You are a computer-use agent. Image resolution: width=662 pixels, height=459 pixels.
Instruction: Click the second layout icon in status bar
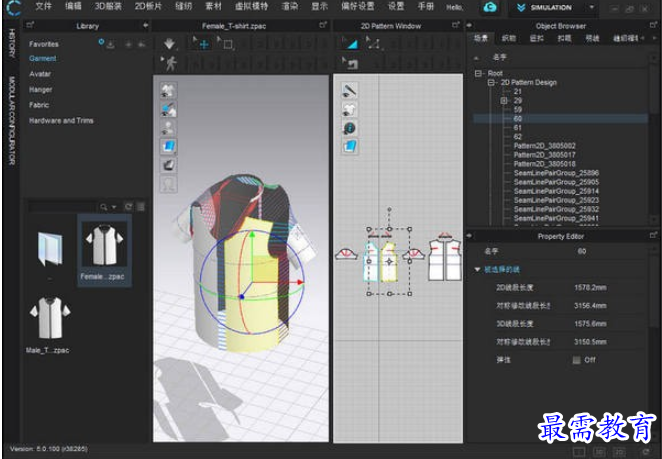point(600,452)
